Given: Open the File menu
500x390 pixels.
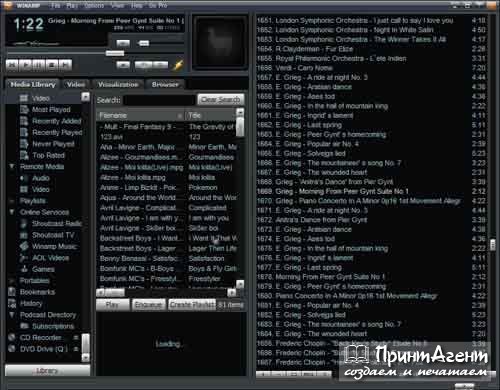Looking at the screenshot, I should click(56, 6).
